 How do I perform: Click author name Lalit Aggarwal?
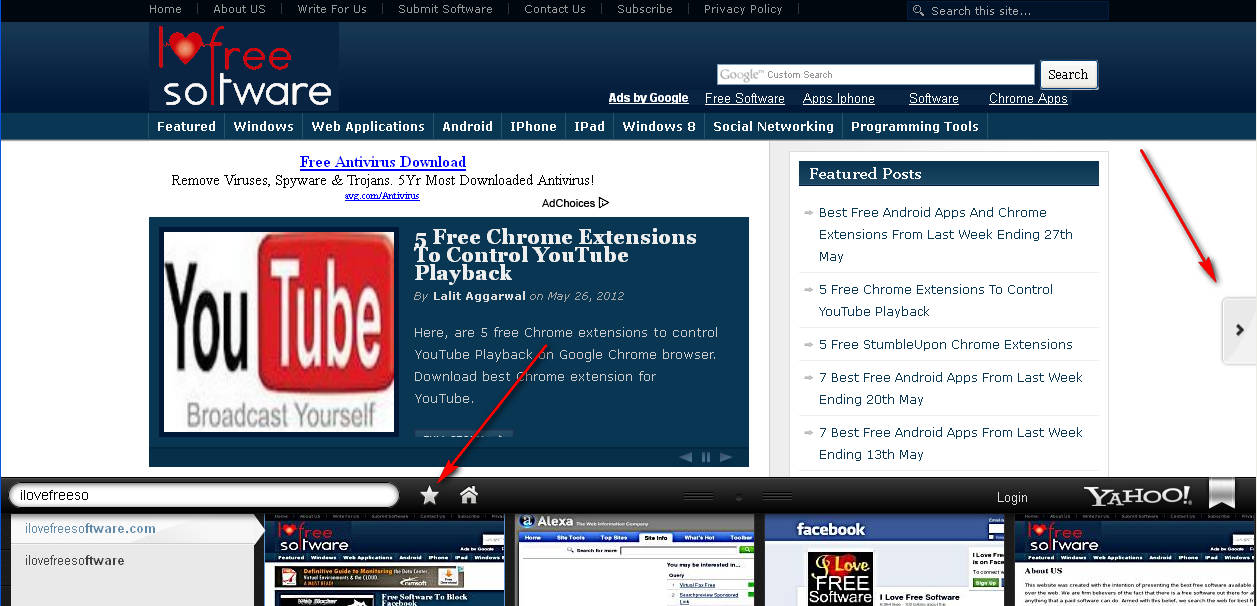coord(480,296)
